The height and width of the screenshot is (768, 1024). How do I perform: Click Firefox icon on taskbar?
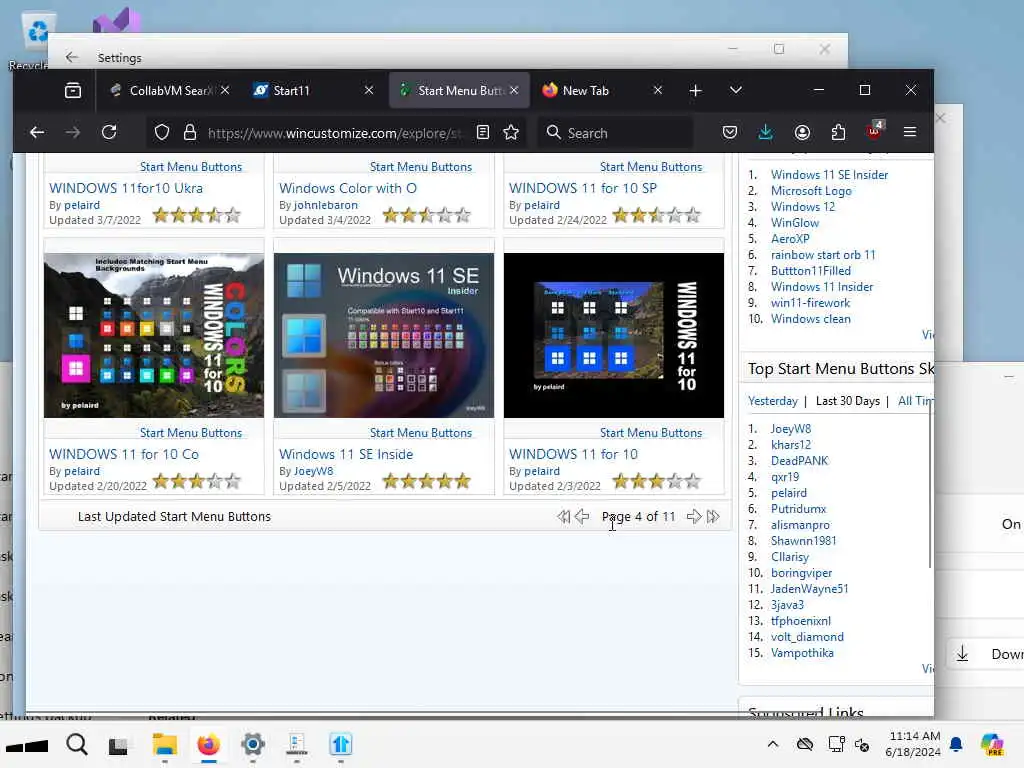click(208, 744)
